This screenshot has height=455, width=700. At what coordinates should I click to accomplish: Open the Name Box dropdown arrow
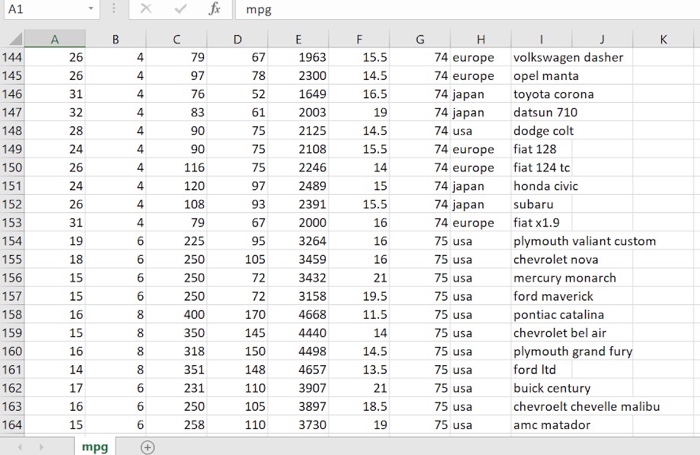tap(91, 9)
